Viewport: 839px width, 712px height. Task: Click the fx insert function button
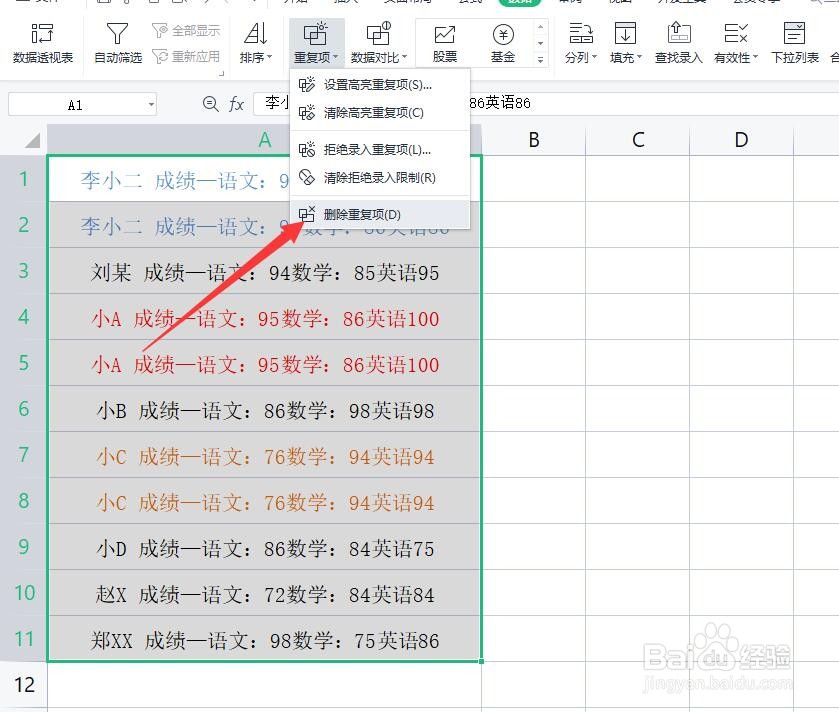(236, 103)
